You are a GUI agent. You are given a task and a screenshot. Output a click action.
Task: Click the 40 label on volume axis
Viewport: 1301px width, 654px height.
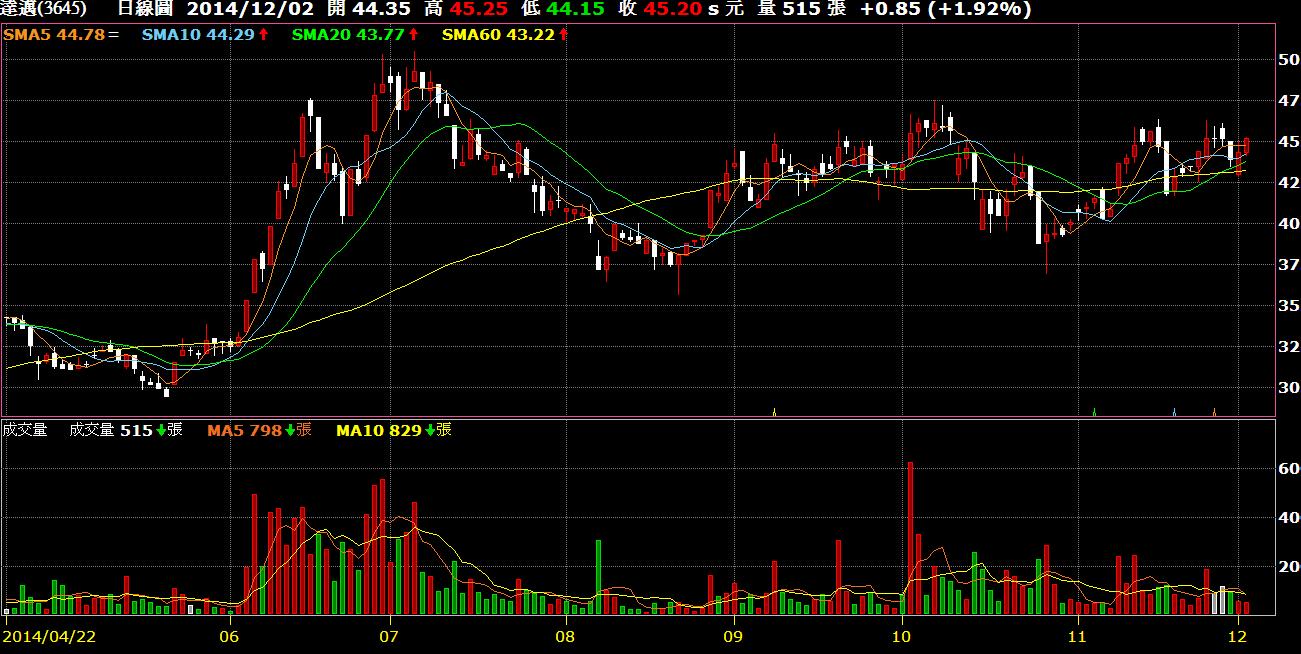click(x=1287, y=517)
